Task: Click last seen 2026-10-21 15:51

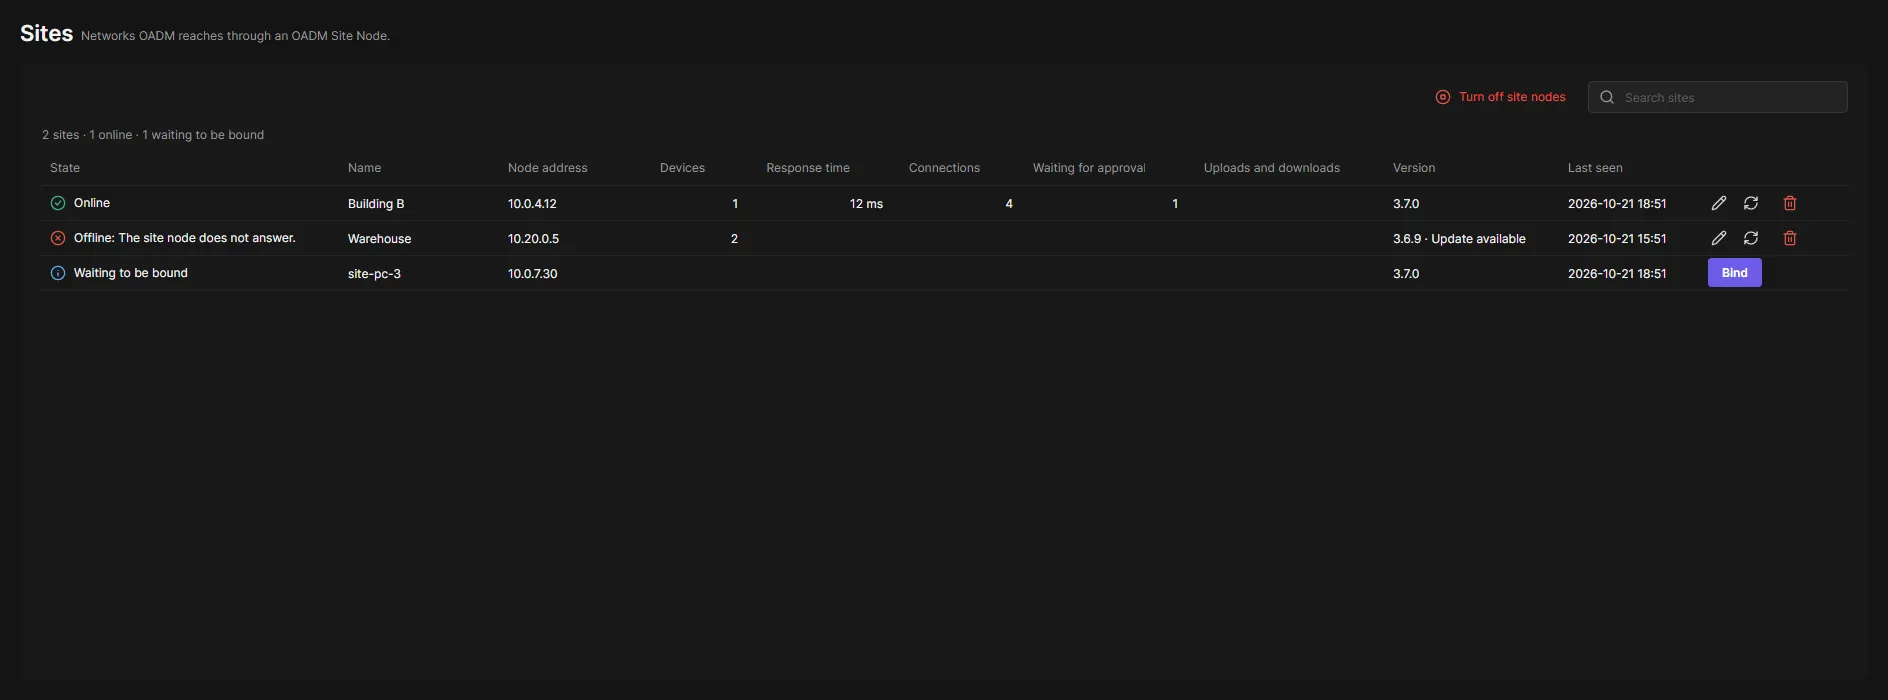Action: pos(1617,239)
